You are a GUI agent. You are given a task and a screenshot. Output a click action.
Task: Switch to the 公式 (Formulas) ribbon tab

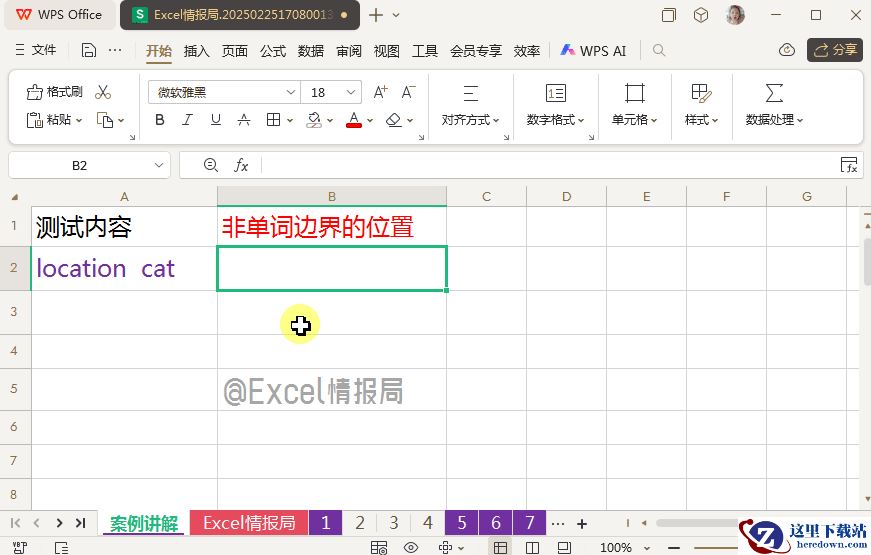point(273,51)
